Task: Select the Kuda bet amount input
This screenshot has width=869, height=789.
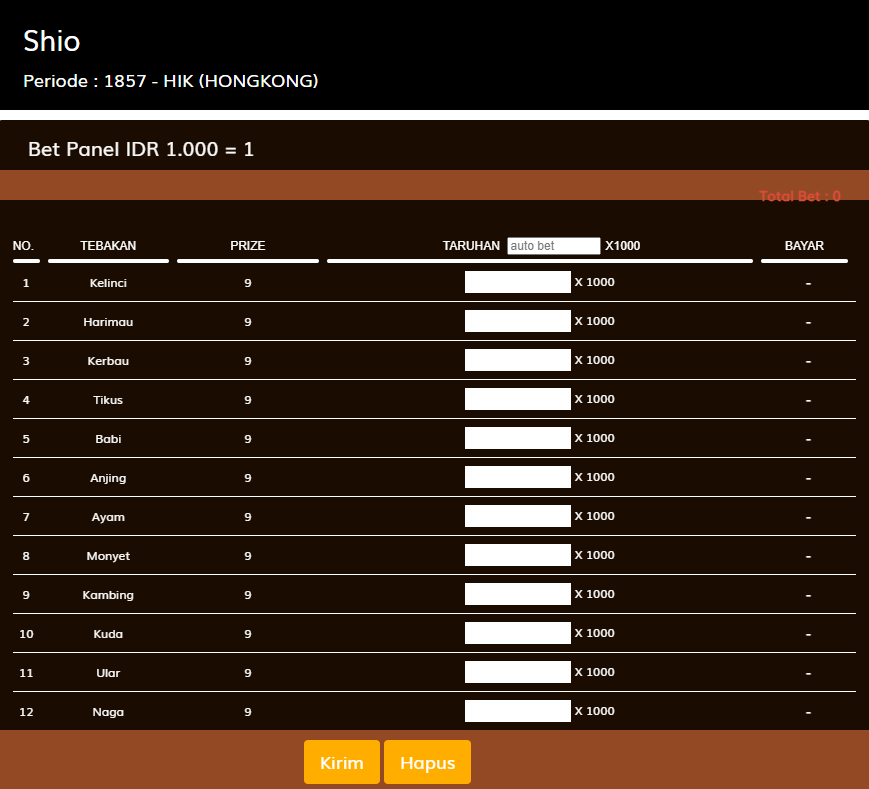Action: click(517, 633)
